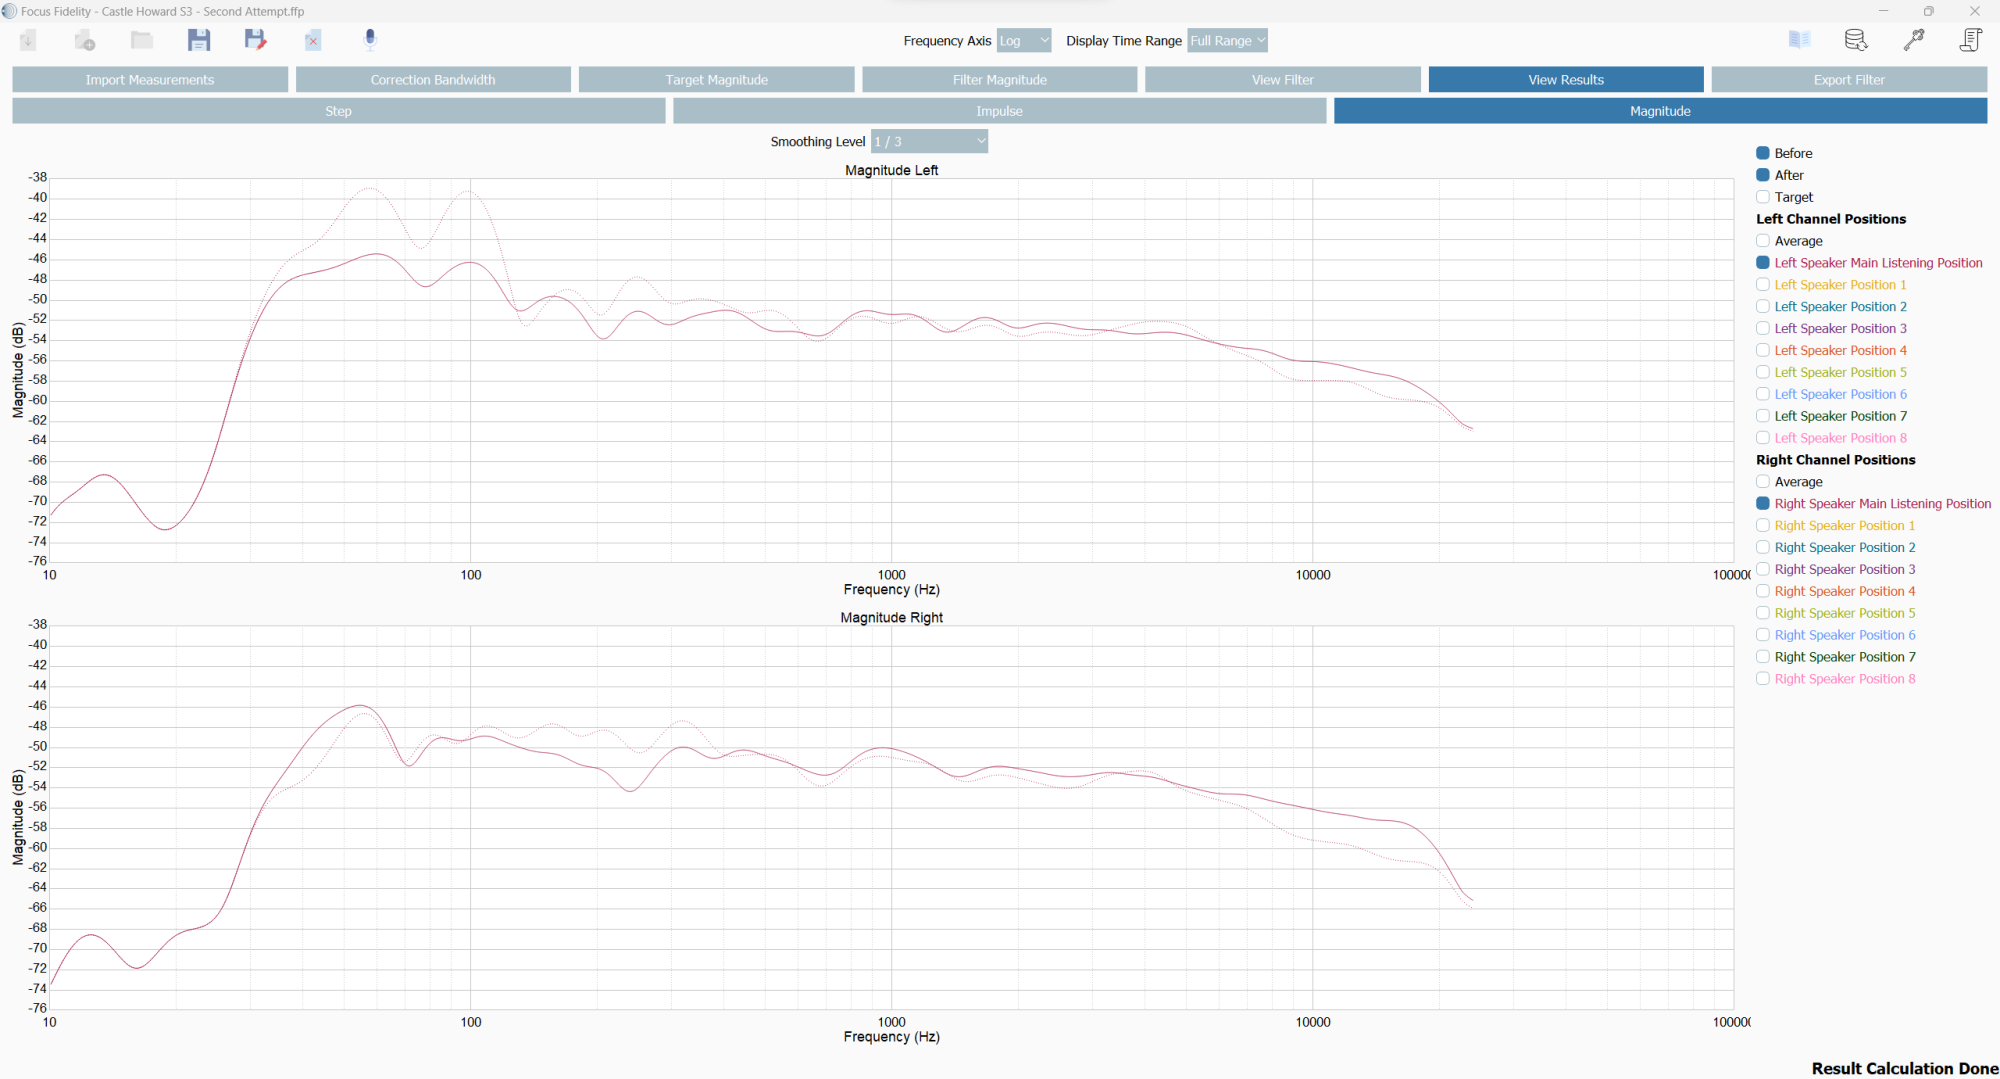
Task: Check Left Speaker Position 1
Action: 1763,285
